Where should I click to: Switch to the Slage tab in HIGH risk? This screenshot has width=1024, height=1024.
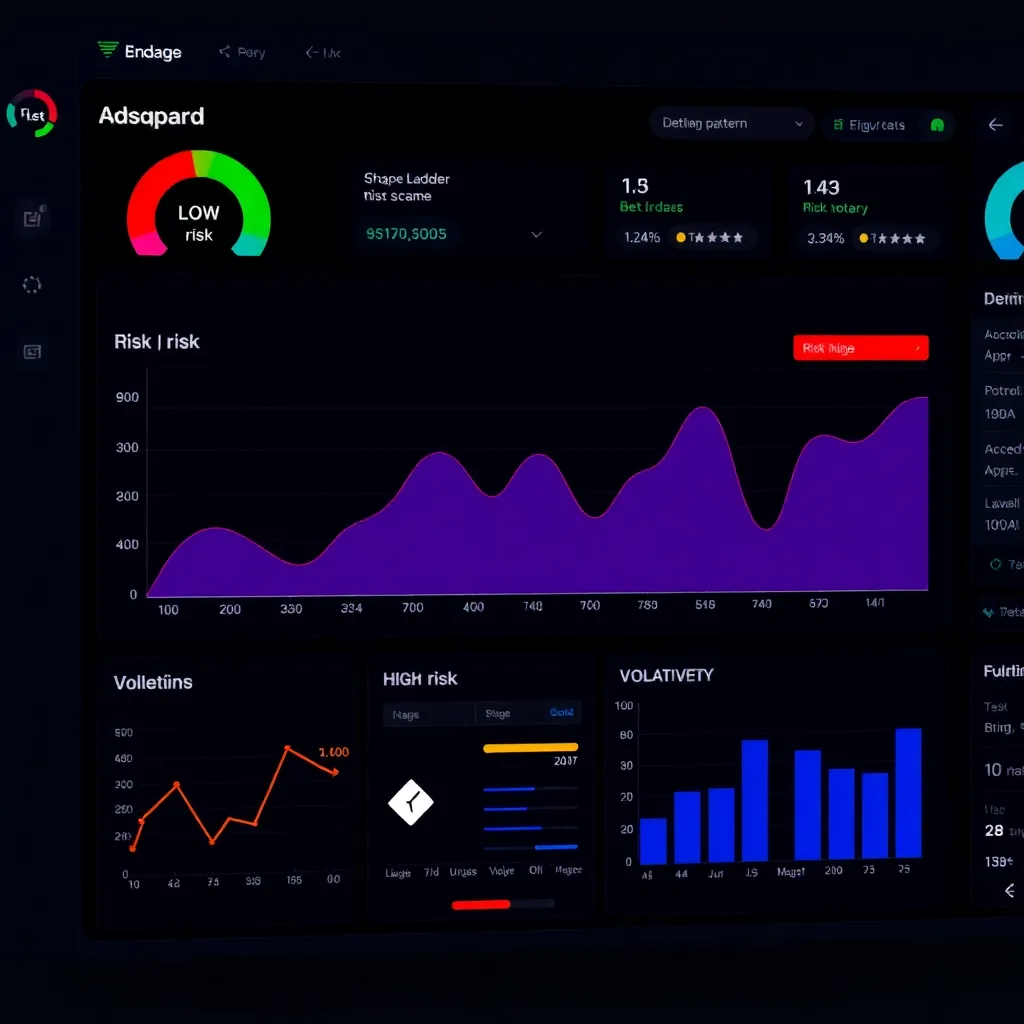click(x=498, y=713)
